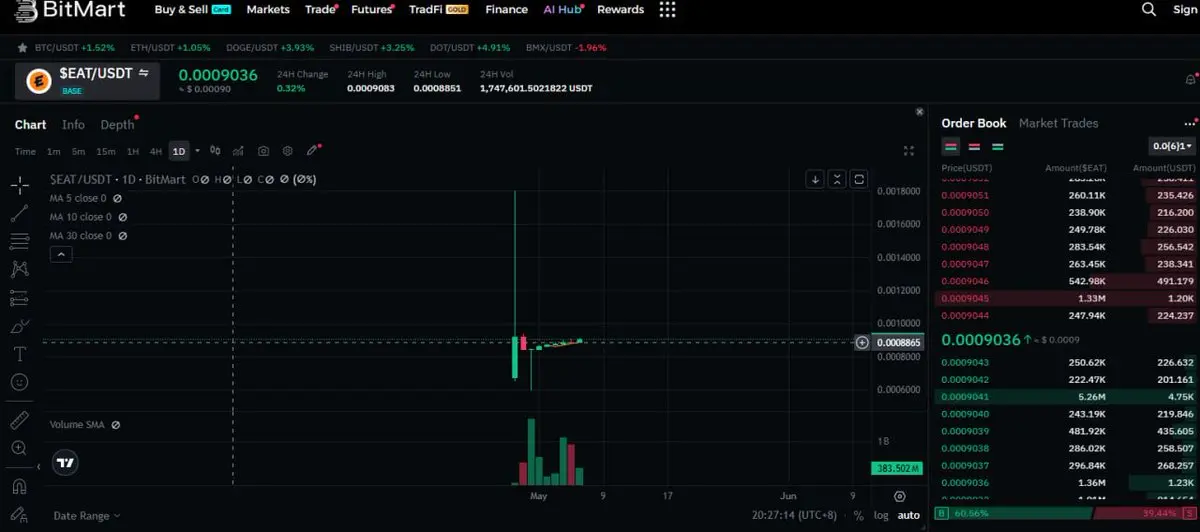Enter fullscreen chart mode
This screenshot has width=1200, height=532.
click(x=909, y=151)
